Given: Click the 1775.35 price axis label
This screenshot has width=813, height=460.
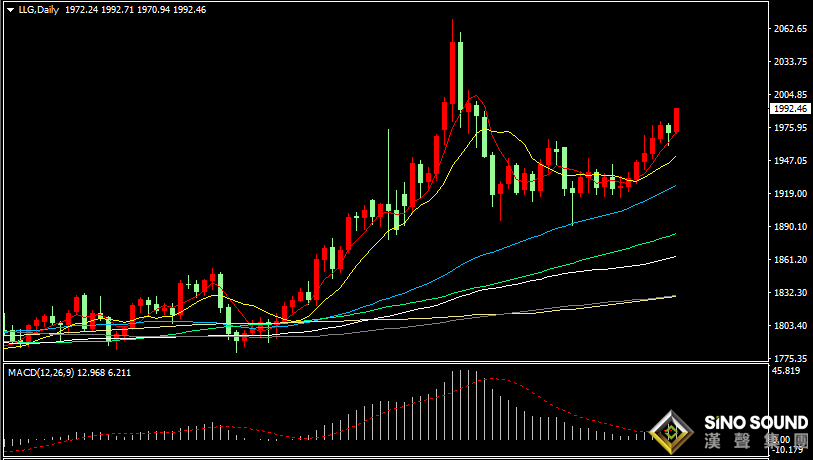Looking at the screenshot, I should [x=791, y=358].
